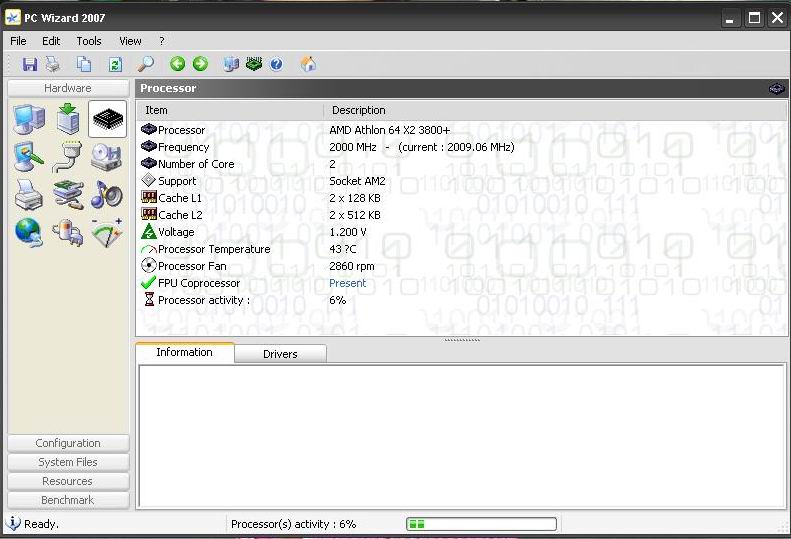
Task: Open the Power plug icon
Action: pos(68,233)
